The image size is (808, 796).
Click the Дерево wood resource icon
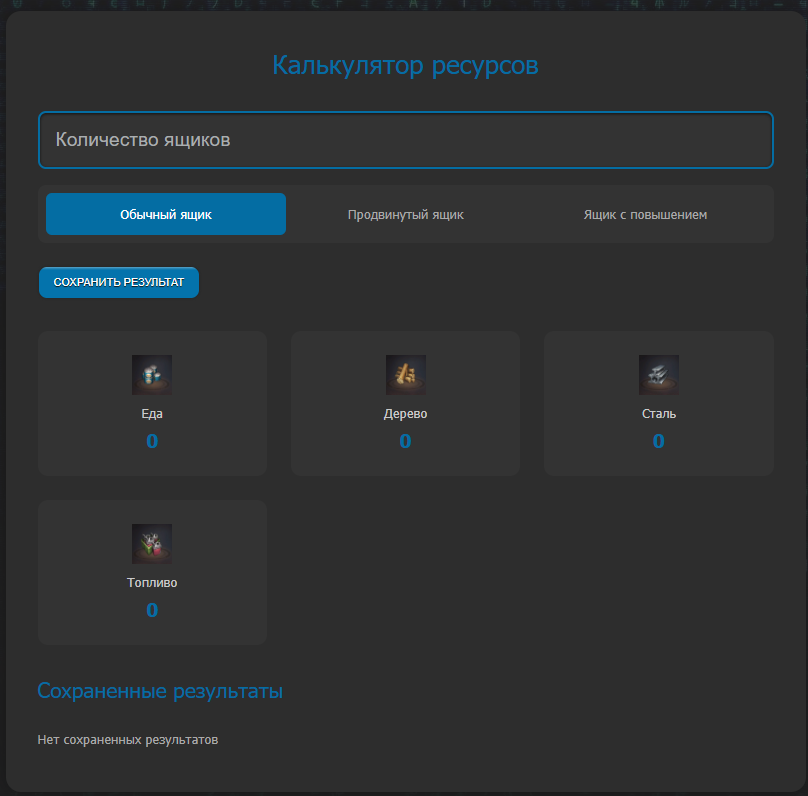click(405, 374)
